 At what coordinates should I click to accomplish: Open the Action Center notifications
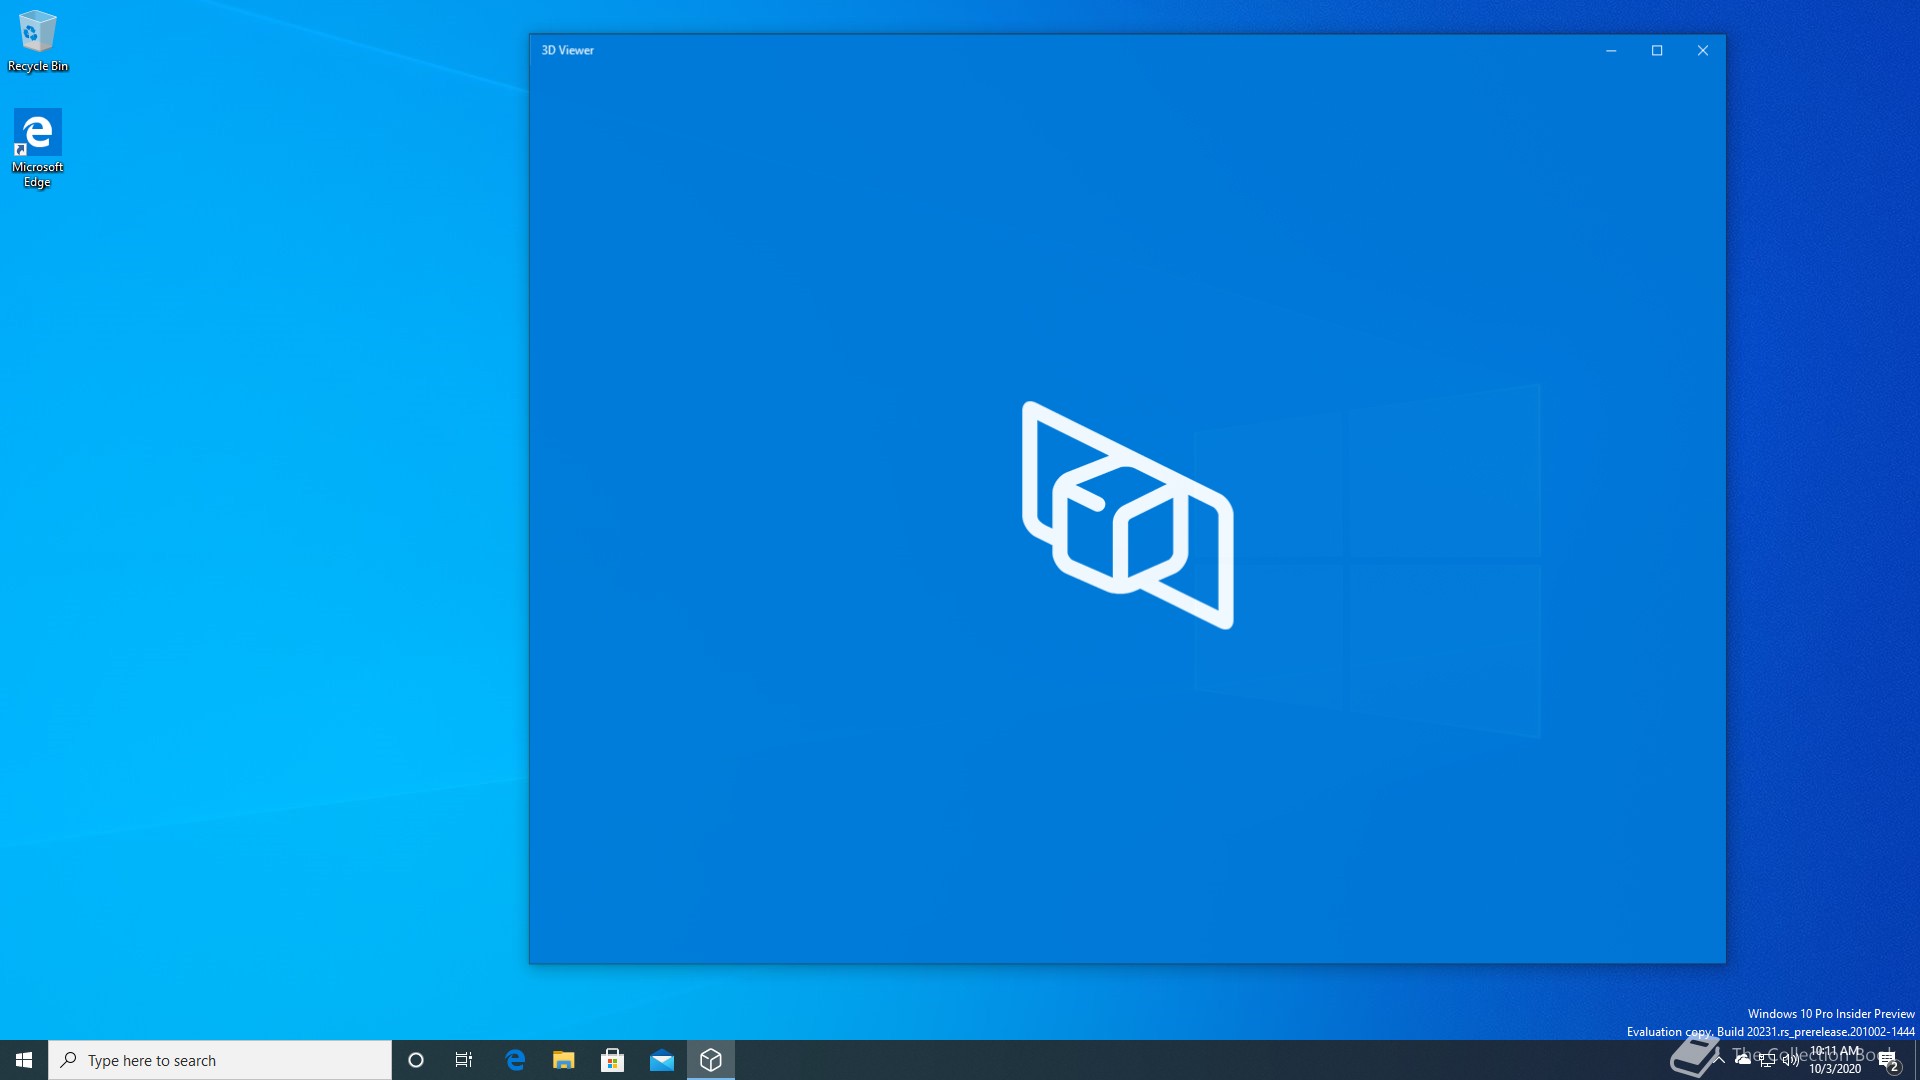click(1888, 1060)
